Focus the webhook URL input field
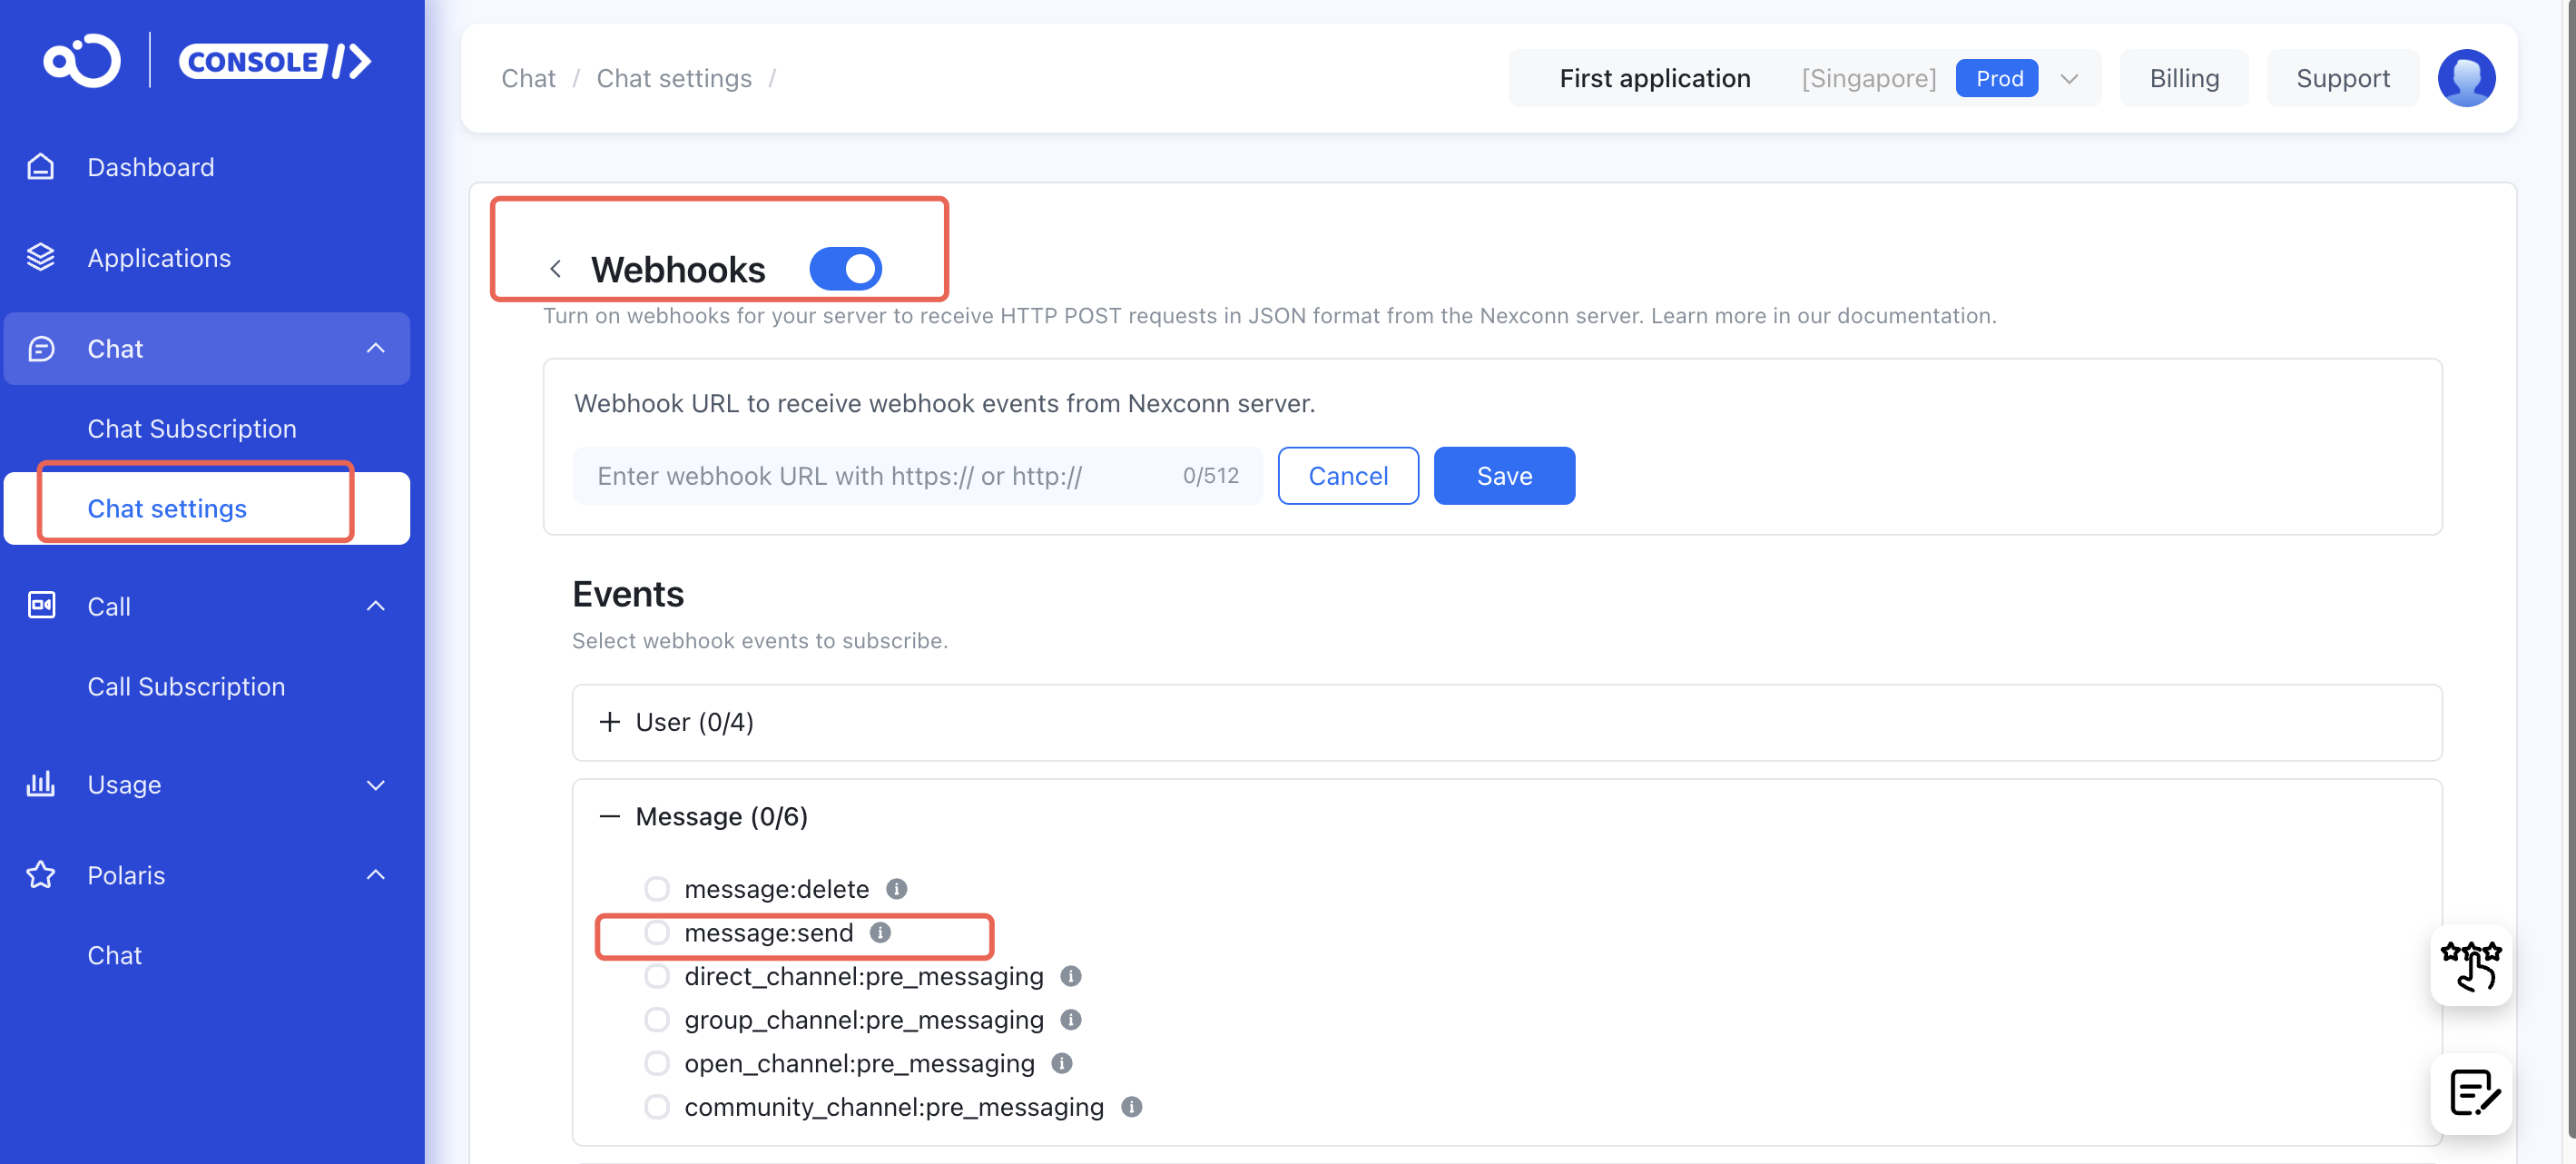Image resolution: width=2576 pixels, height=1164 pixels. pos(880,476)
